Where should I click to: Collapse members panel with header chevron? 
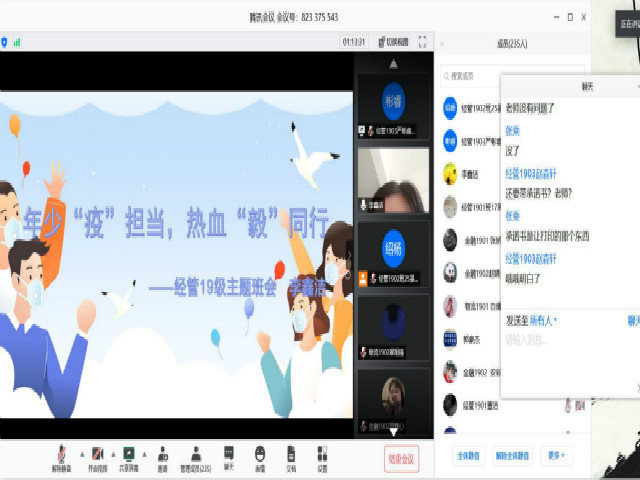tap(442, 44)
